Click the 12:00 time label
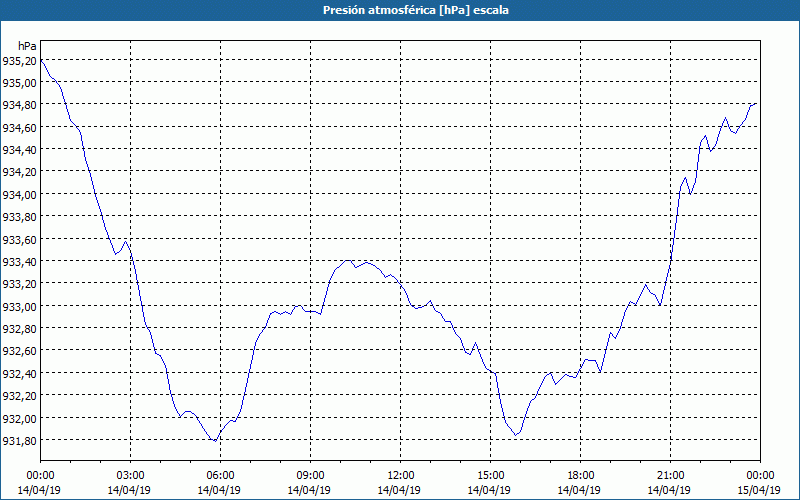Image resolution: width=800 pixels, height=500 pixels. pyautogui.click(x=400, y=476)
